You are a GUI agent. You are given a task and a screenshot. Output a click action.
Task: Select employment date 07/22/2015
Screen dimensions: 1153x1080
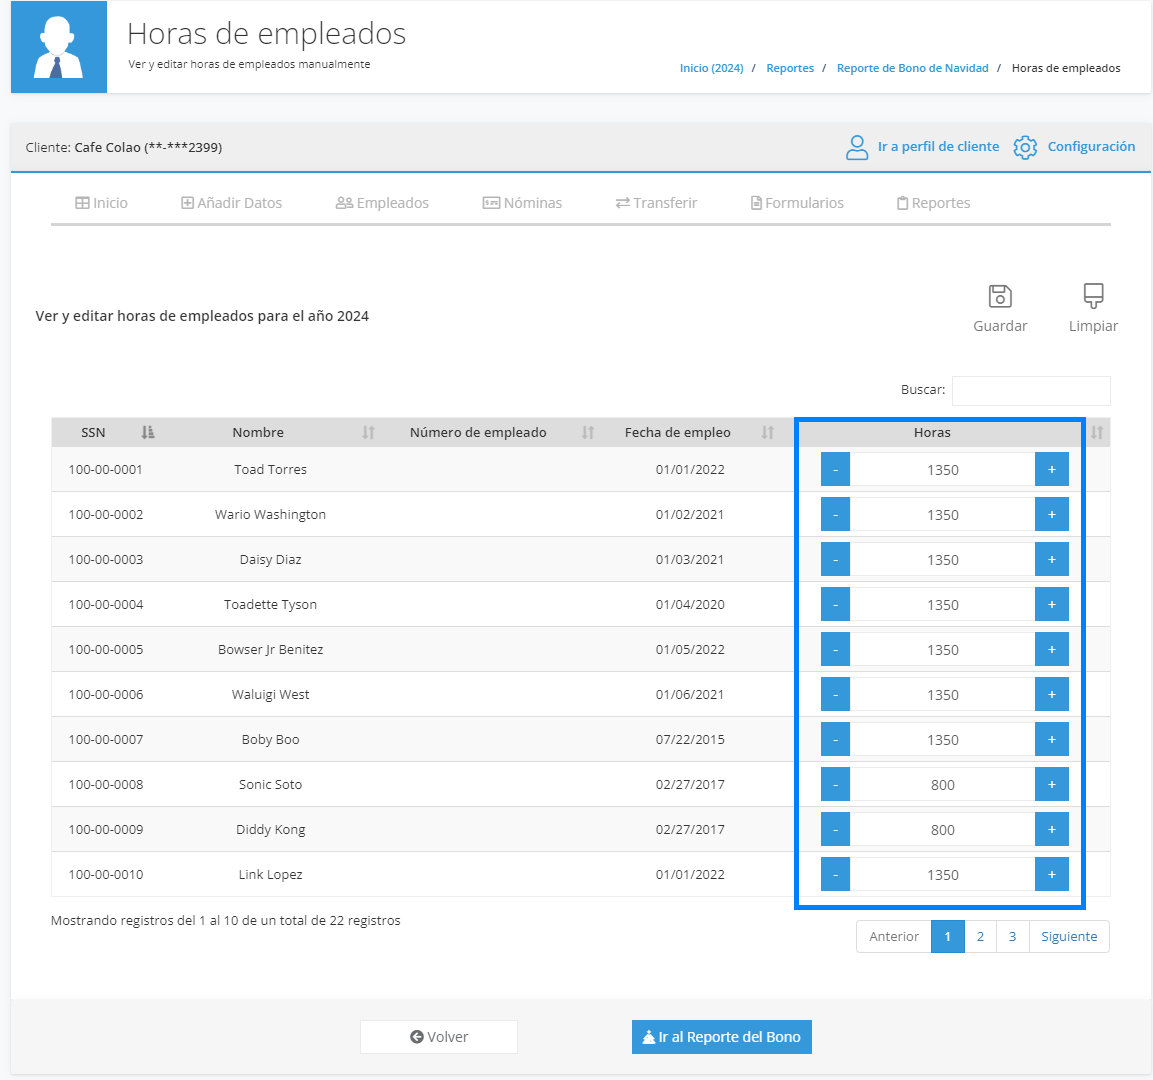click(690, 739)
